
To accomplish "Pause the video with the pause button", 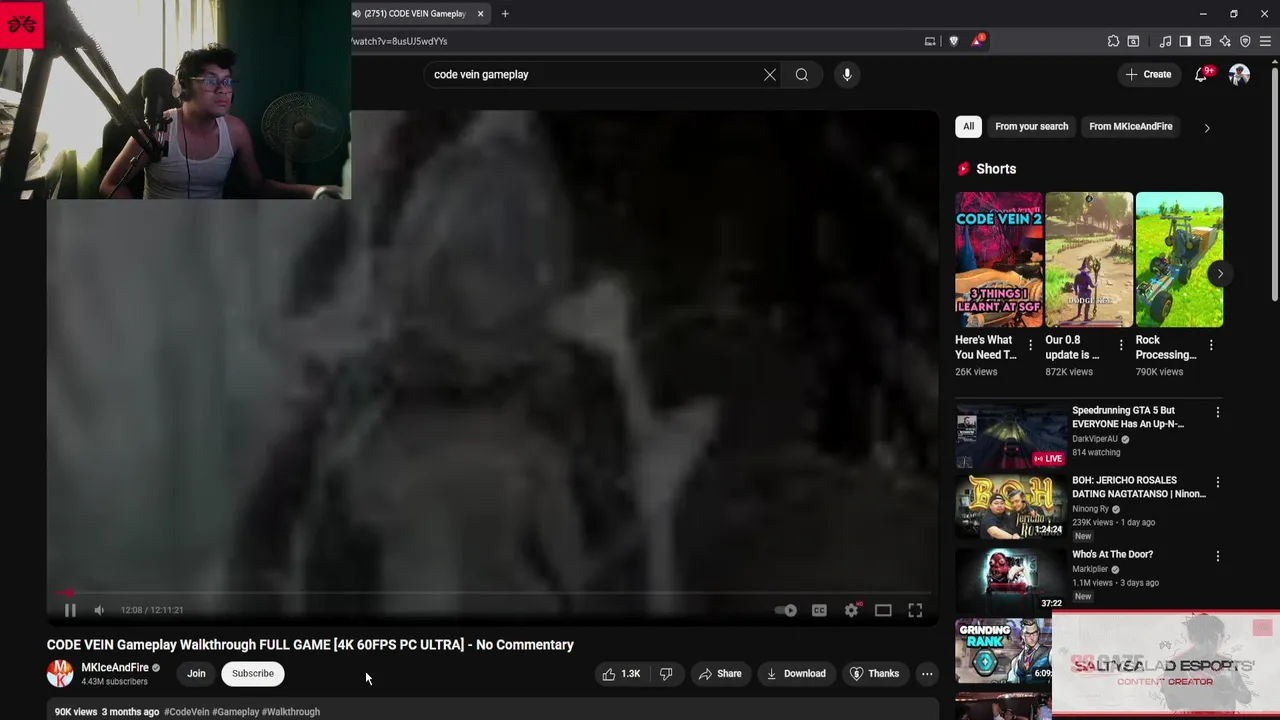I will [x=70, y=610].
